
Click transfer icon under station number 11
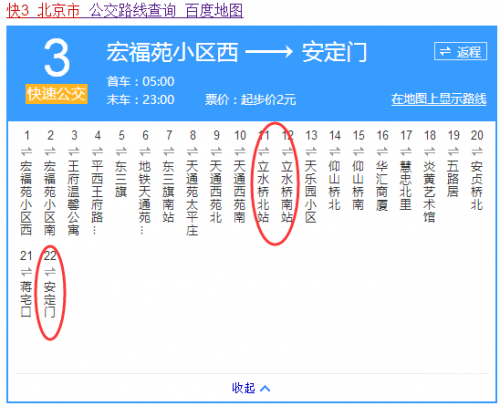264,152
